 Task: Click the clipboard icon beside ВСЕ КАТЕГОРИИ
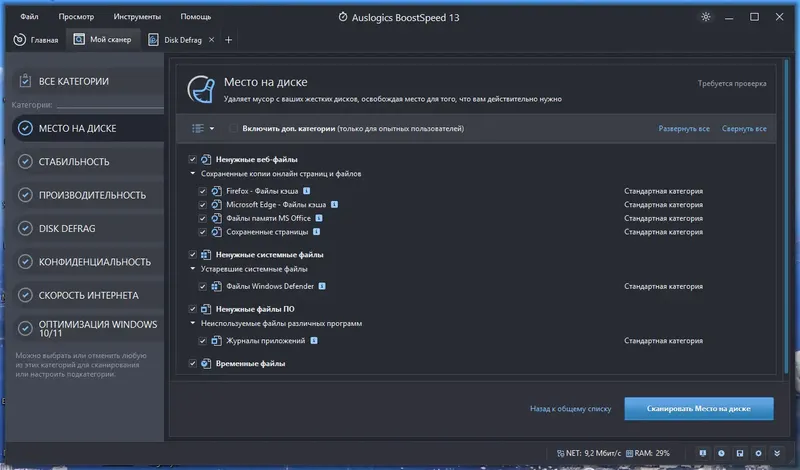coord(25,81)
